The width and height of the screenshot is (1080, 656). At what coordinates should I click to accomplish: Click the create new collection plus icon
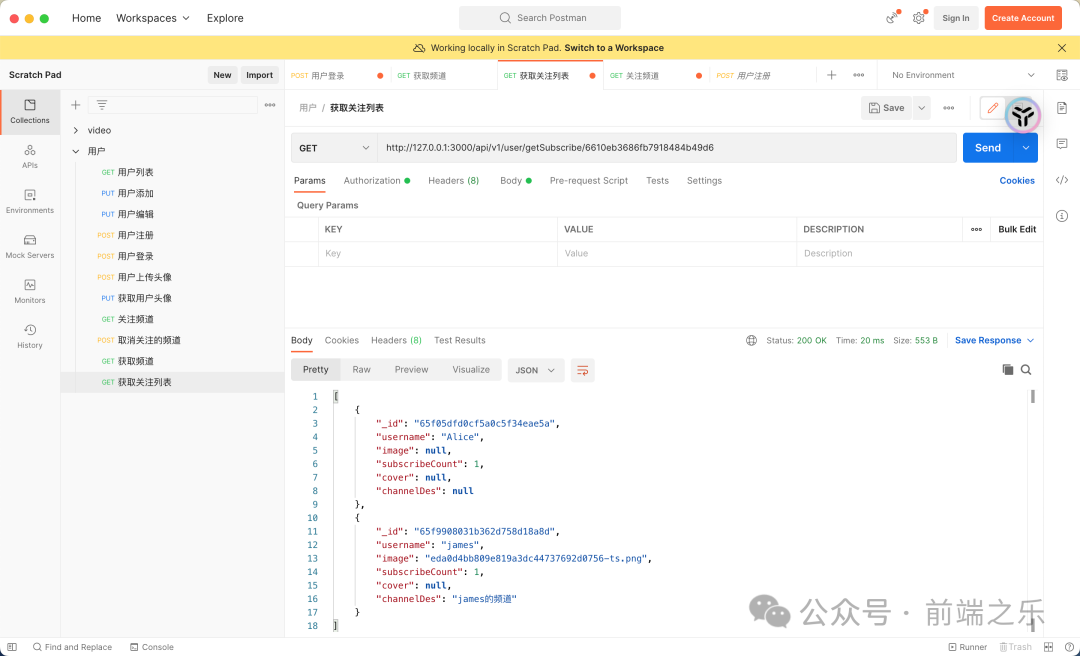[76, 105]
